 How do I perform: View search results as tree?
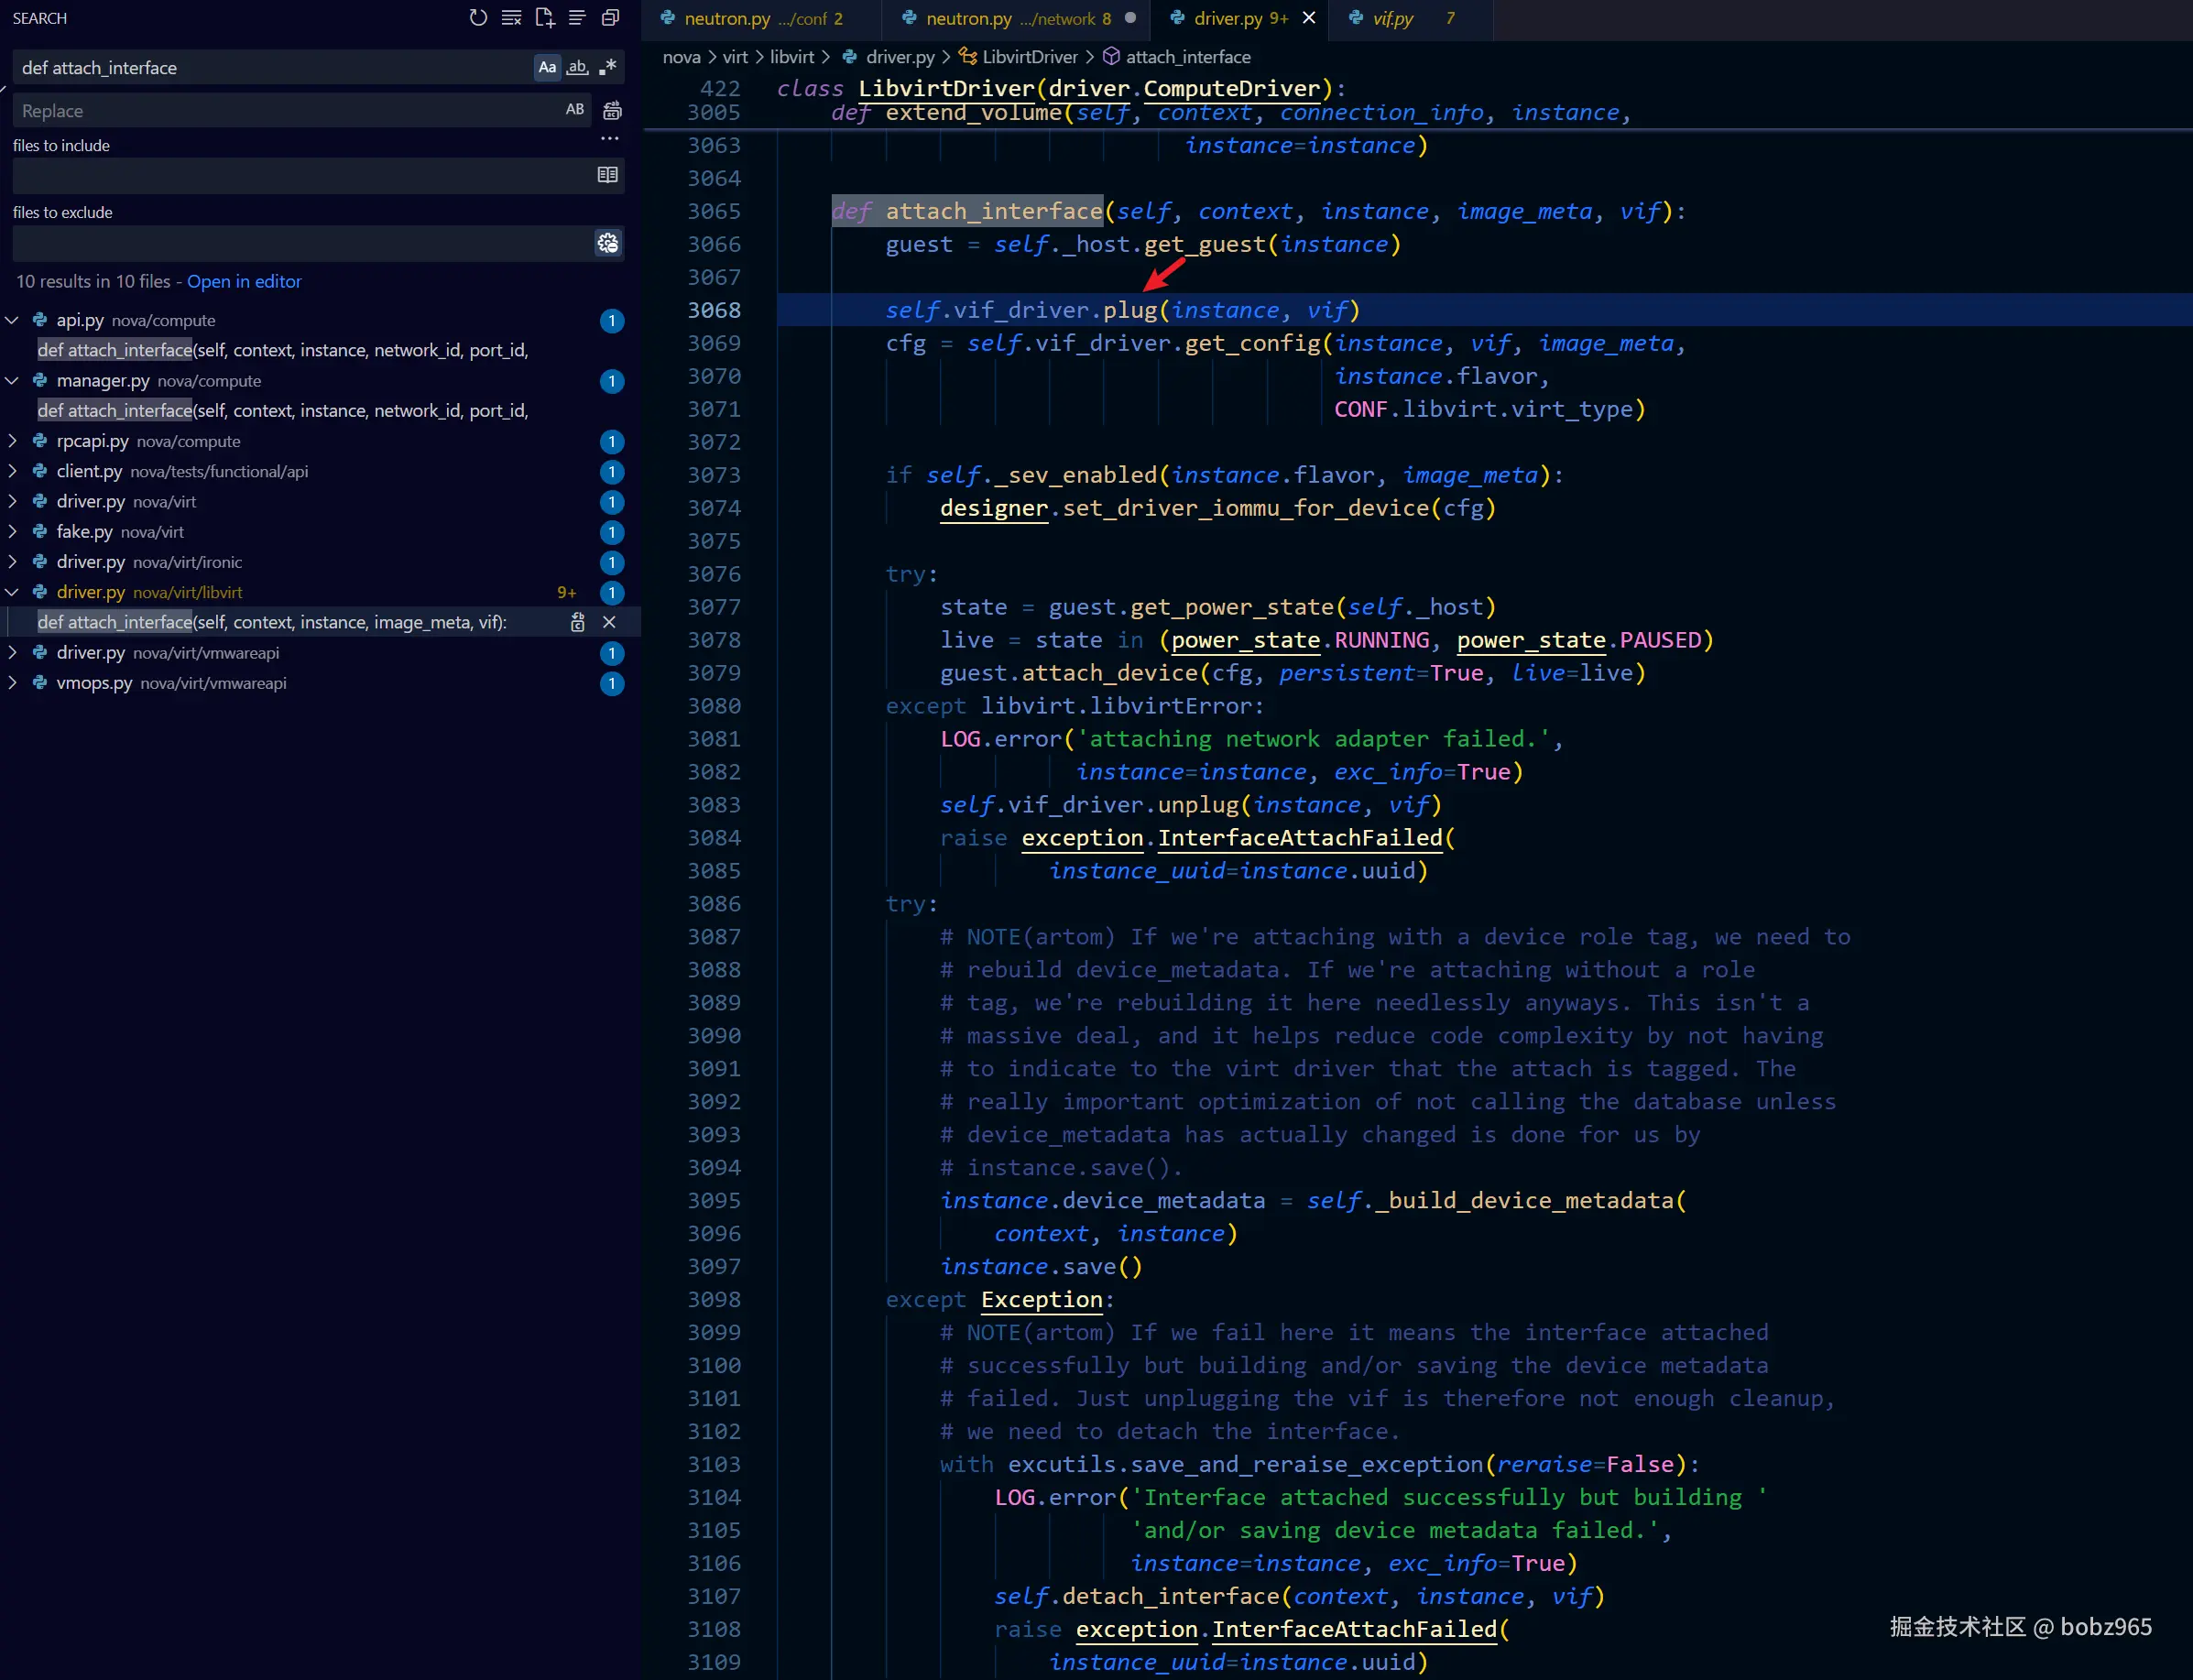coord(577,18)
